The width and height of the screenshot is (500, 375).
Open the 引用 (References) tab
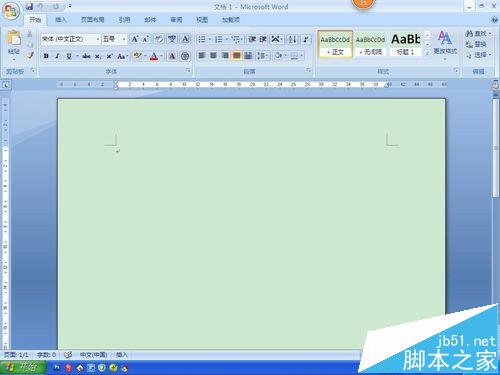(124, 20)
